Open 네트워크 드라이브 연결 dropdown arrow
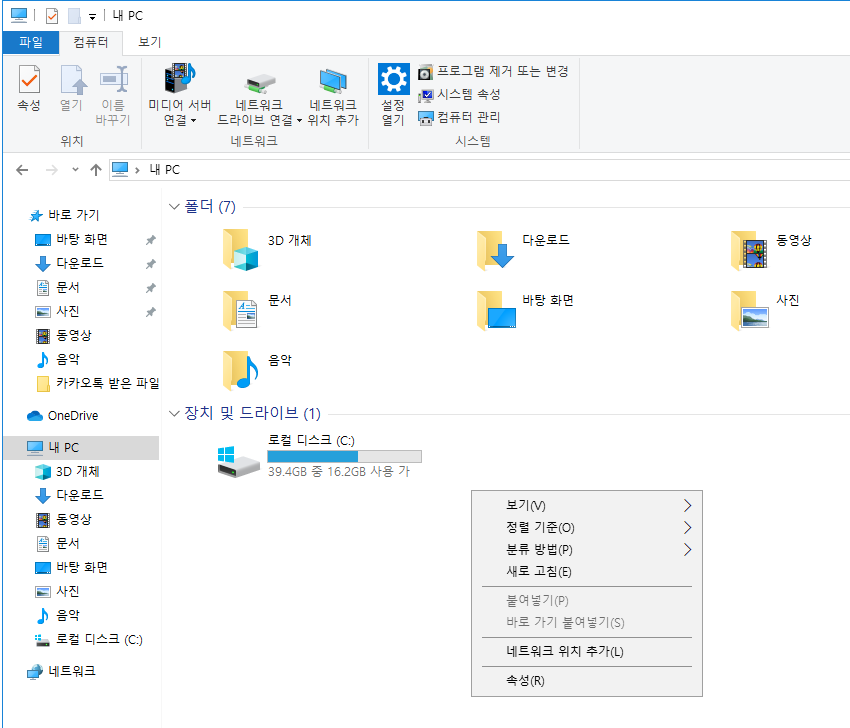850x728 pixels. click(299, 121)
